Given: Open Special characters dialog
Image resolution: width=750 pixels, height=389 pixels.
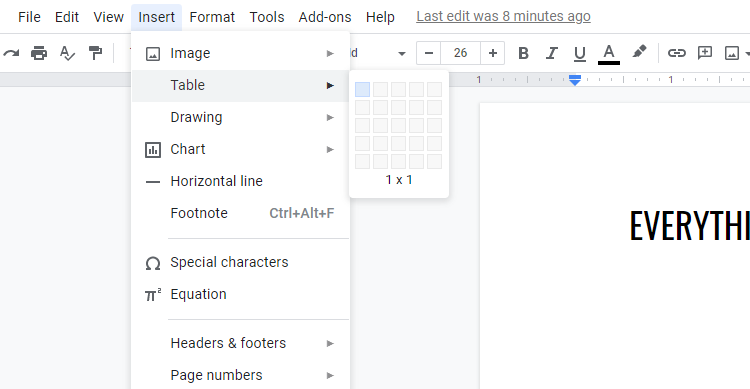Looking at the screenshot, I should 241,262.
